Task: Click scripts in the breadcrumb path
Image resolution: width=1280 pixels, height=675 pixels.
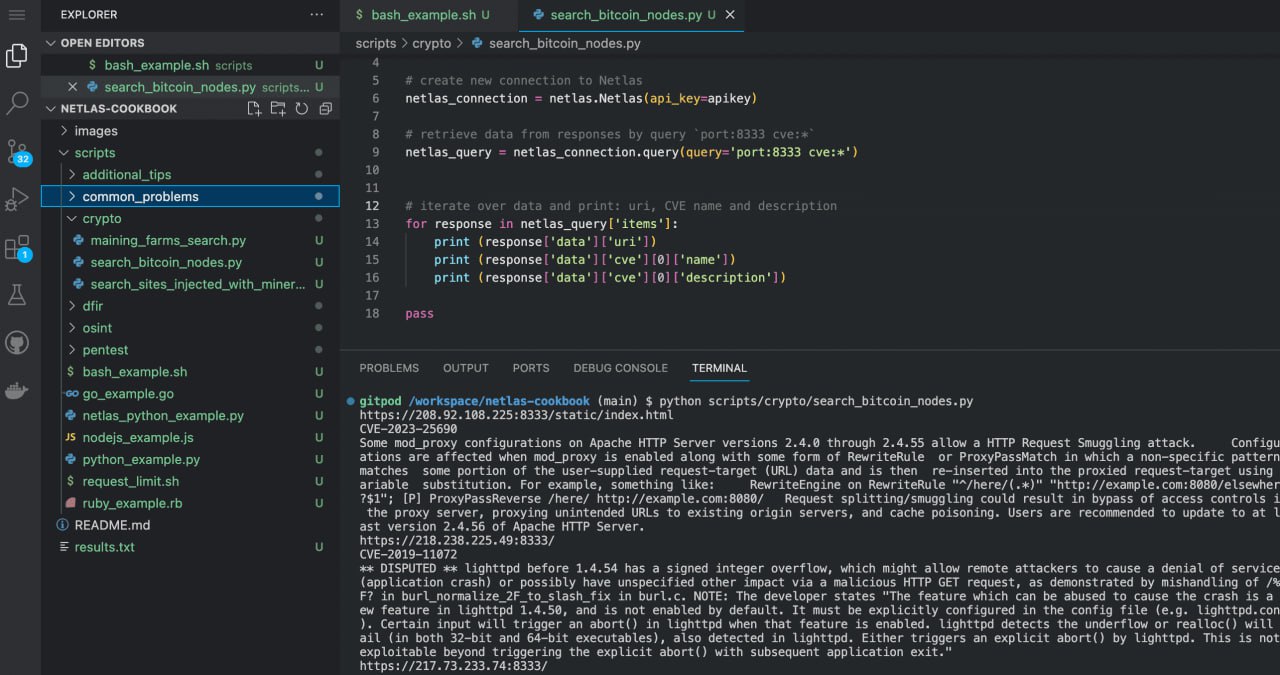Action: pyautogui.click(x=376, y=44)
